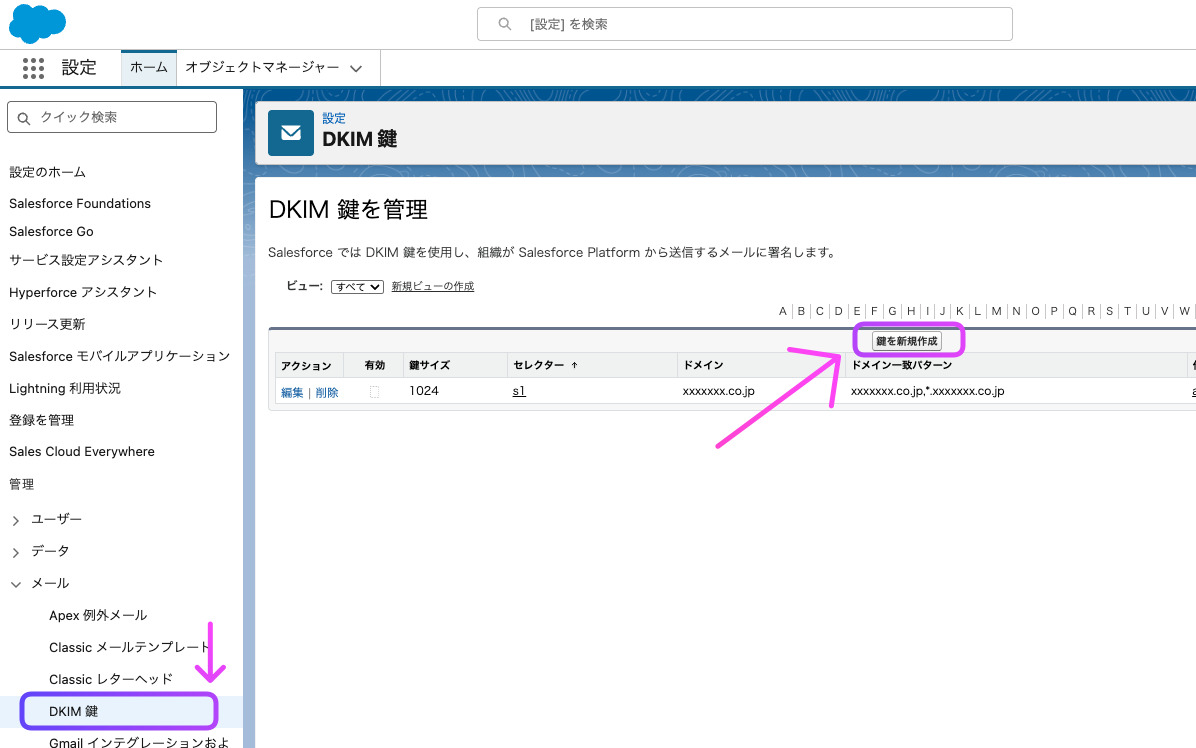
Task: Open the s1 selector link
Action: [x=517, y=391]
